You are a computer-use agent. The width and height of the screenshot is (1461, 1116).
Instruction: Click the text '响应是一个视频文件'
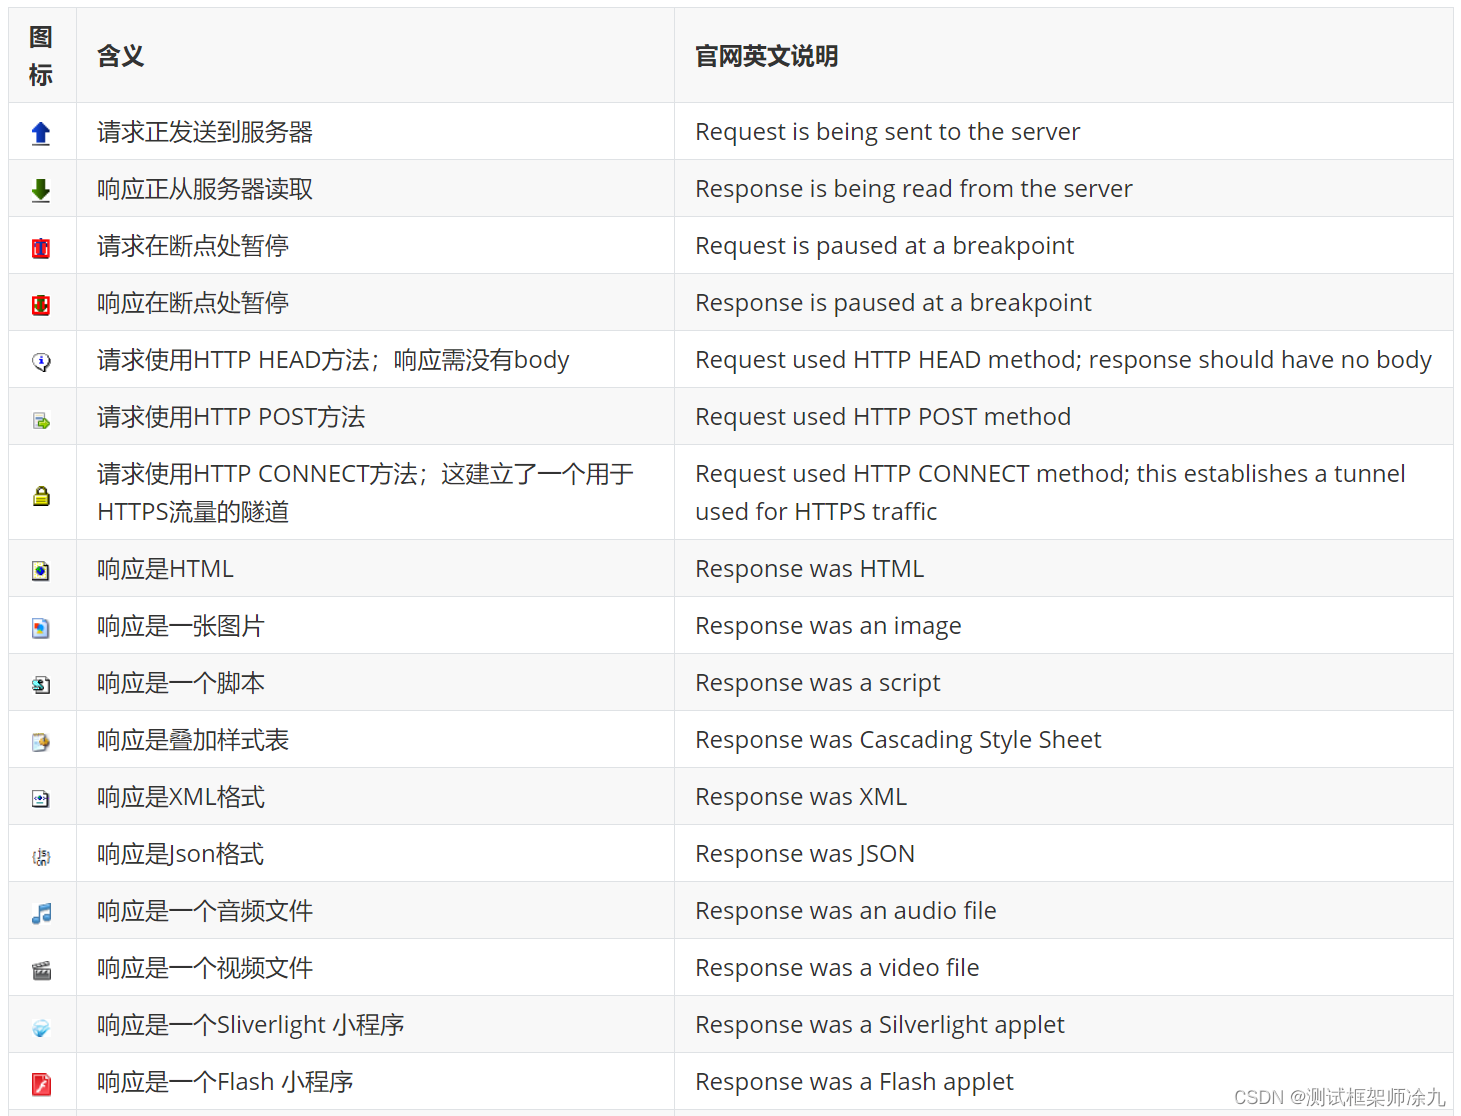(205, 968)
